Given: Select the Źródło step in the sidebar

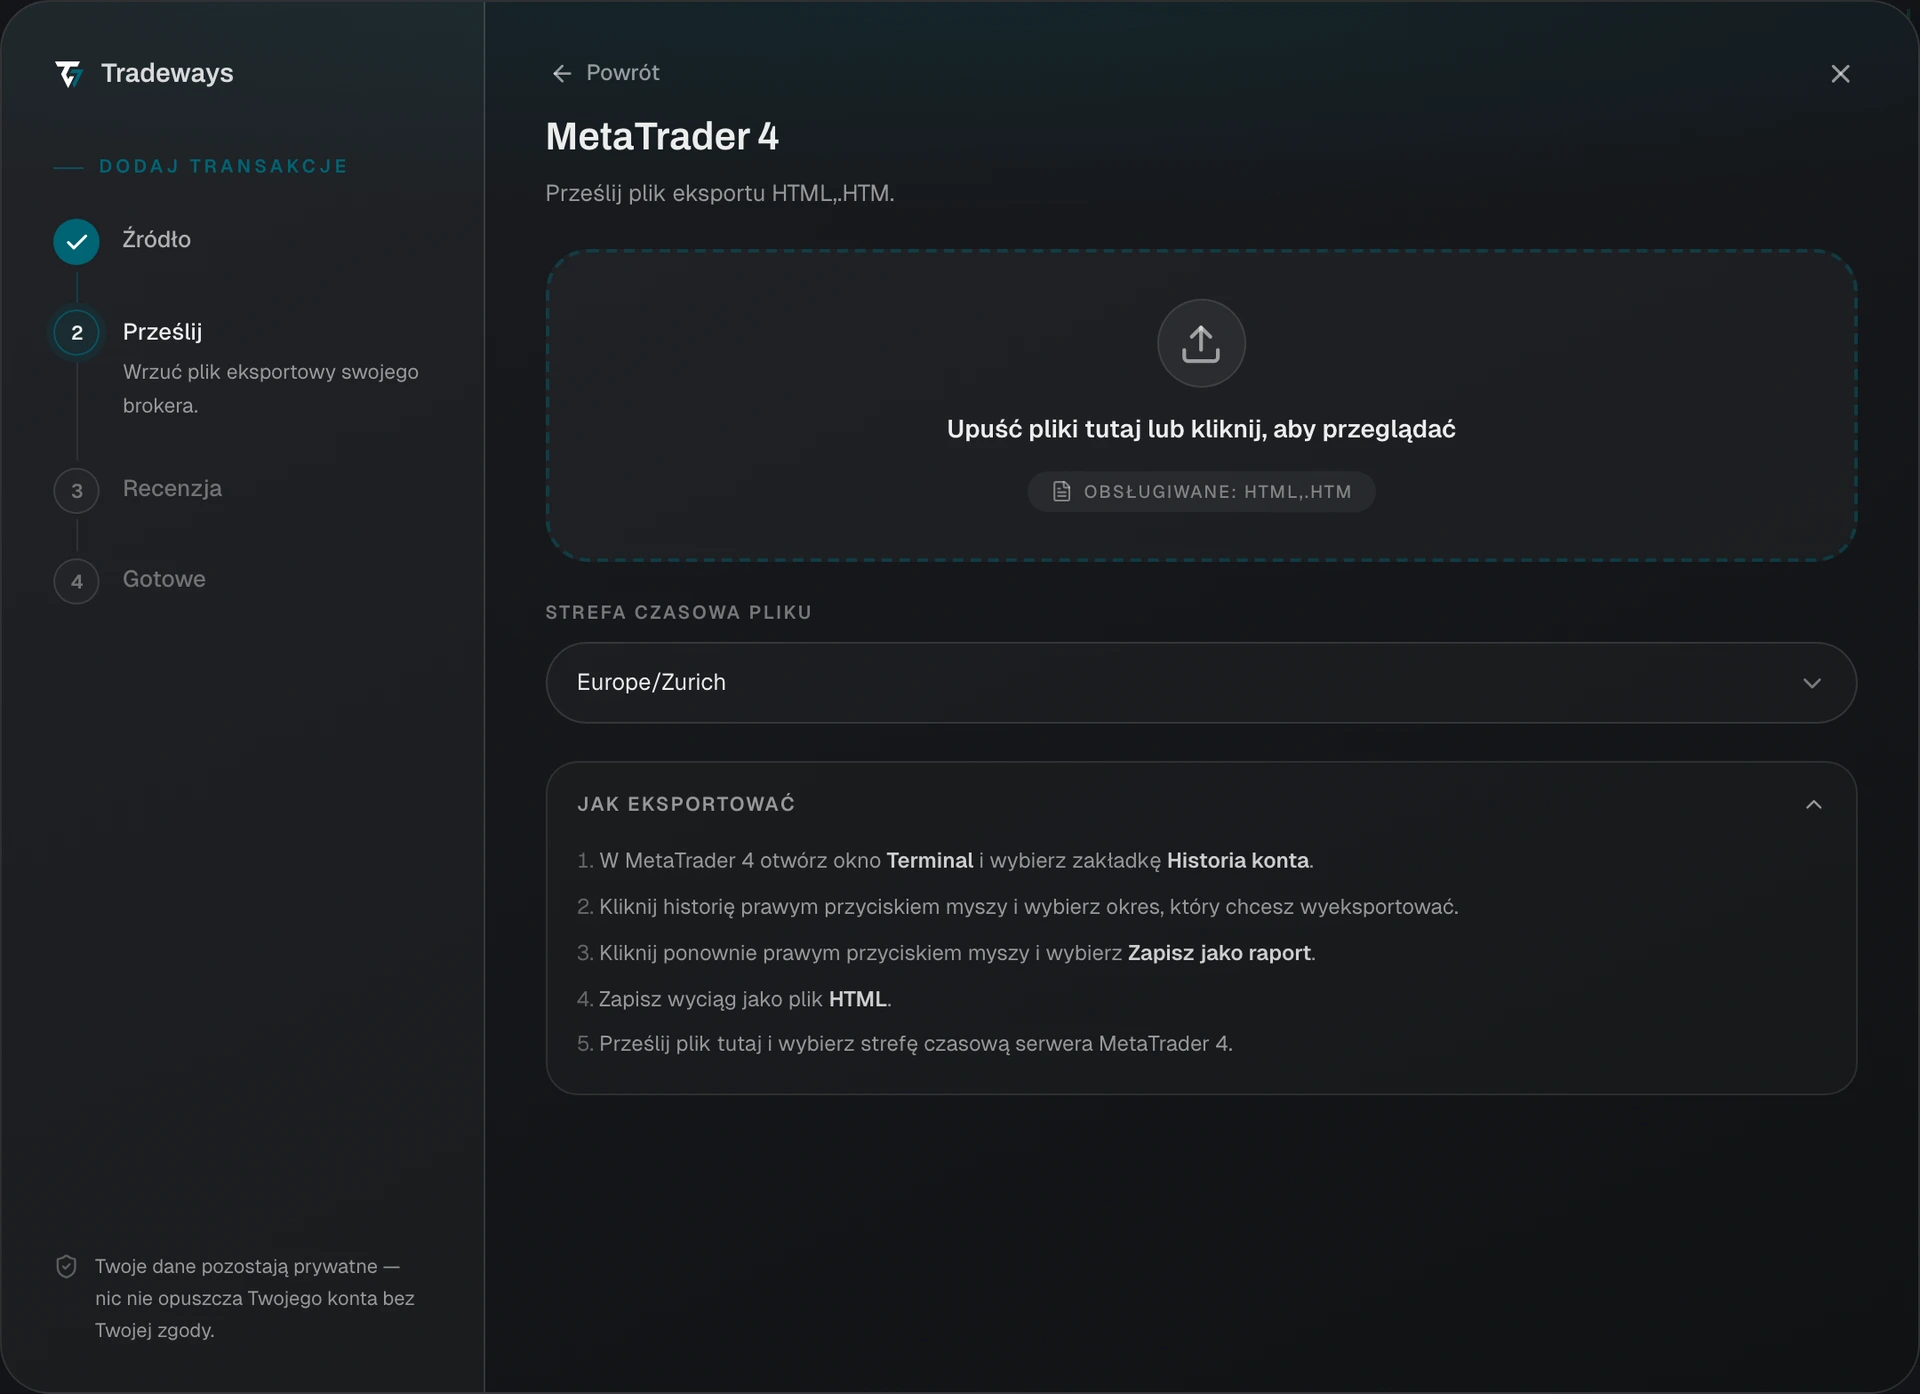Looking at the screenshot, I should (156, 240).
